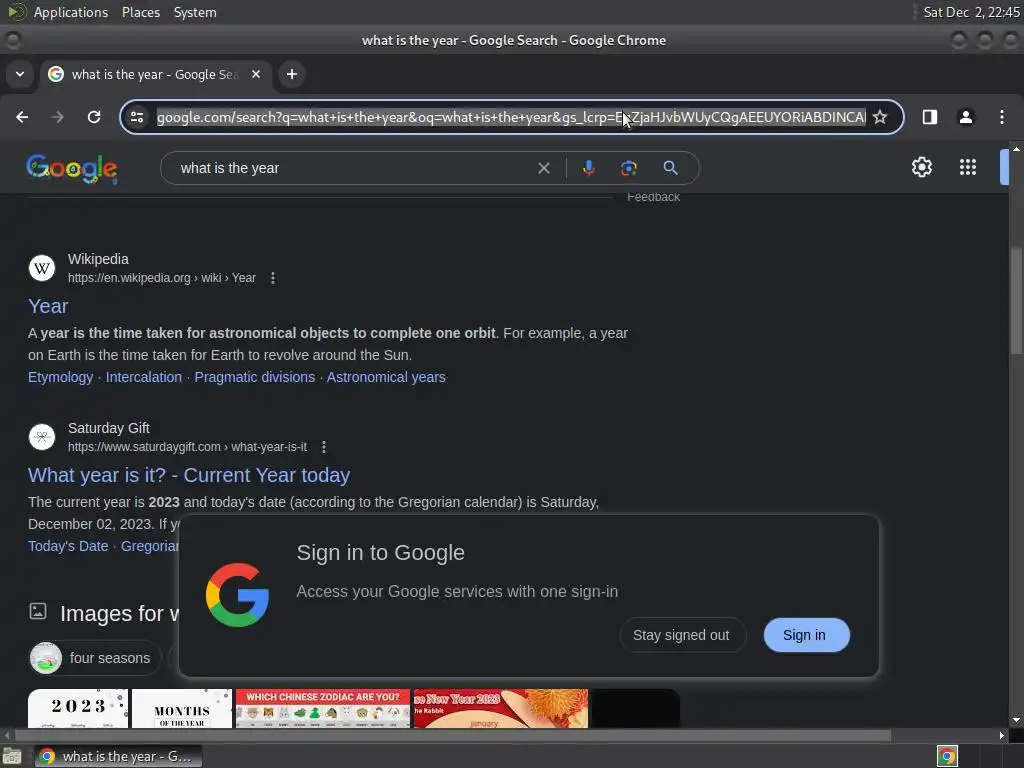Click the Sign in button
The height and width of the screenshot is (768, 1024).
tap(807, 635)
